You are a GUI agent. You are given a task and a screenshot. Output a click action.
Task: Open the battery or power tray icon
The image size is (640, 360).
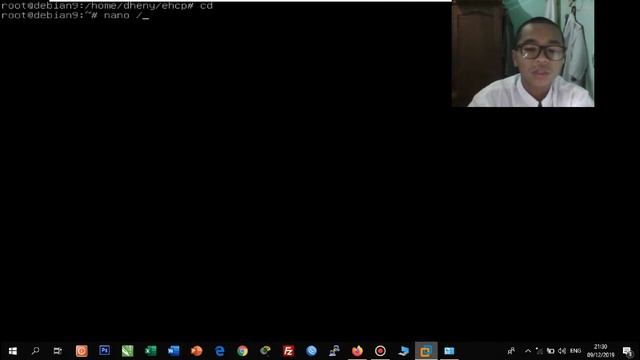coord(551,351)
